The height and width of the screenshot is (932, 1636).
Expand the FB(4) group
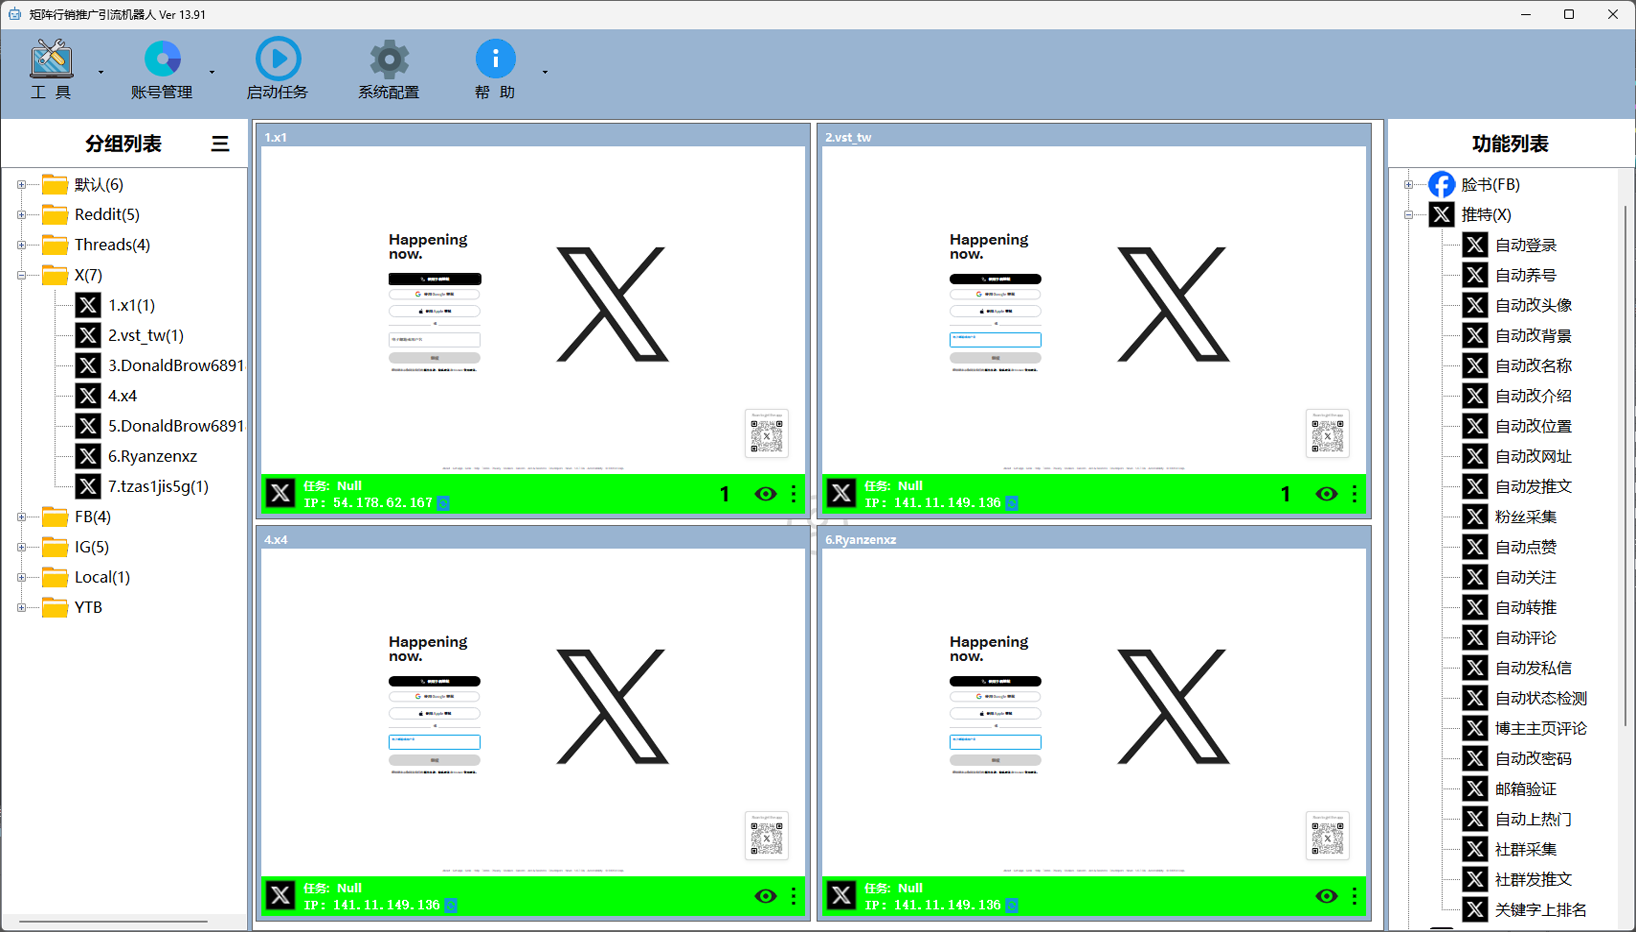pyautogui.click(x=21, y=517)
